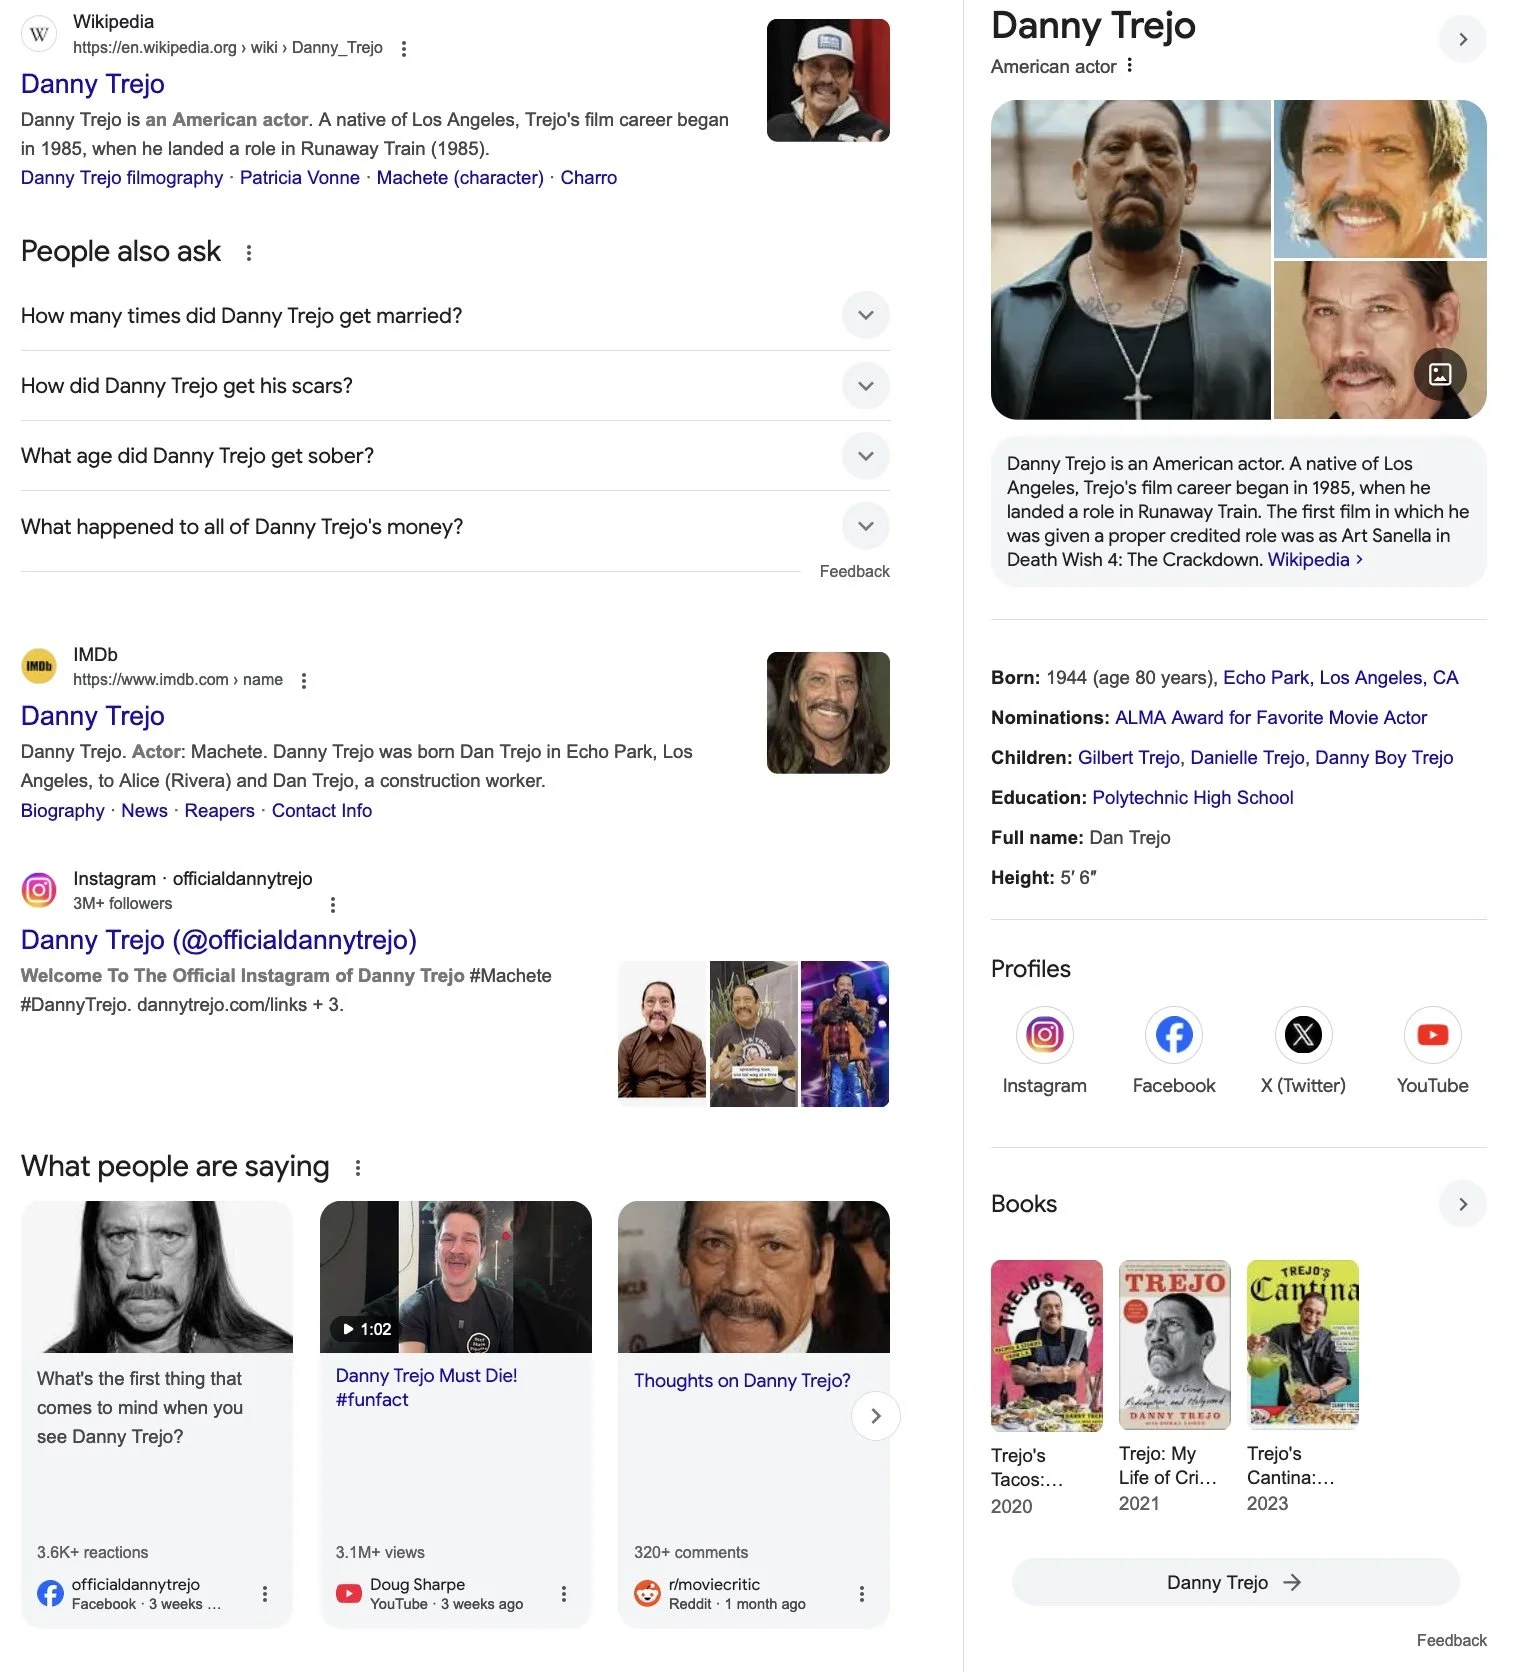Open options for the r/moviecritic Reddit card

pyautogui.click(x=862, y=1594)
